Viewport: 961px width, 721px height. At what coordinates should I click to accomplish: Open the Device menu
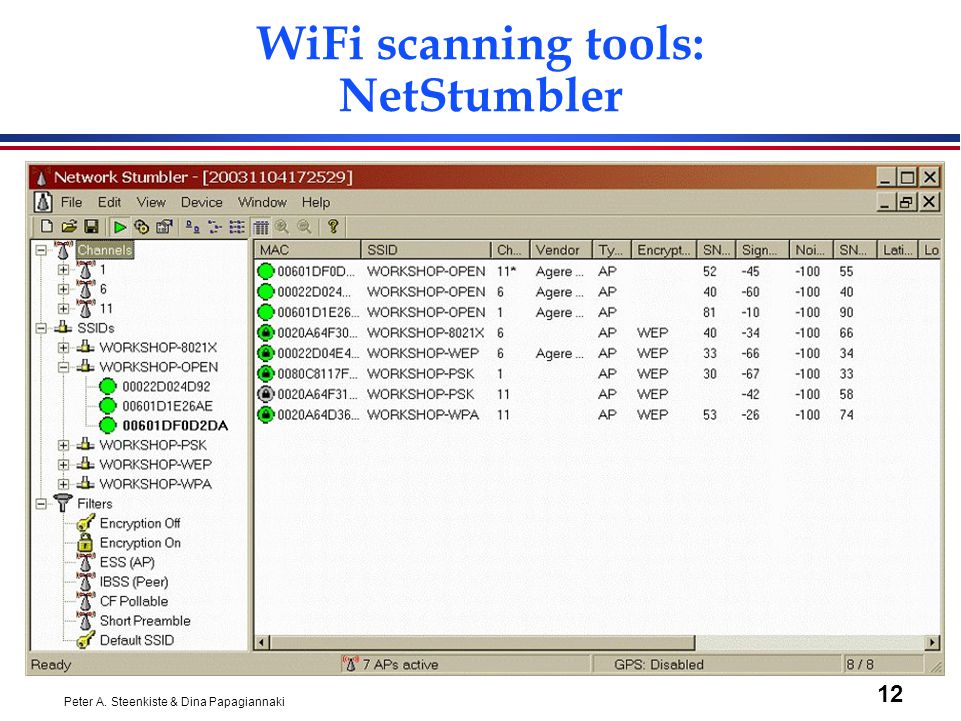202,202
